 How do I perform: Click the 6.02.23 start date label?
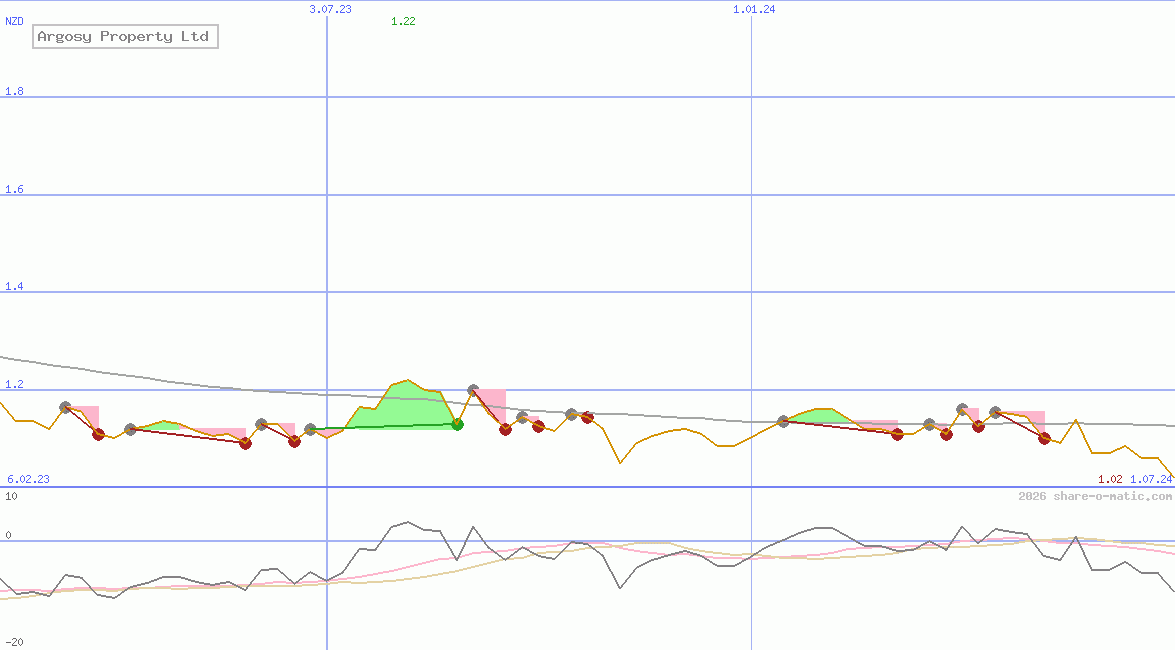(28, 479)
